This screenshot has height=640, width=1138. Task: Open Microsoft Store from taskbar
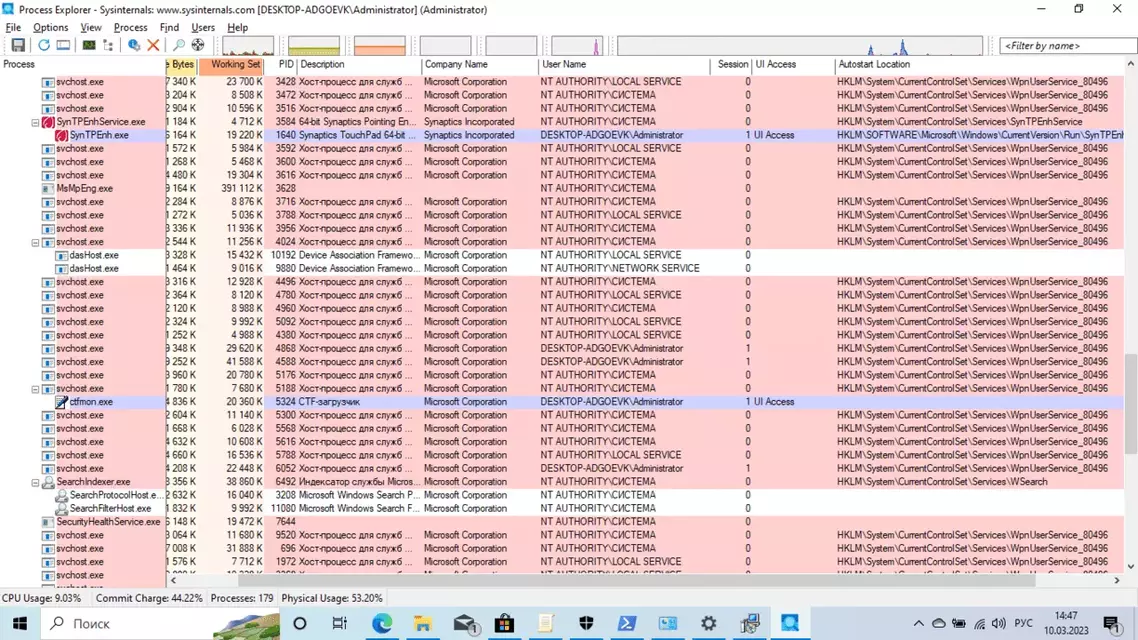[504, 623]
